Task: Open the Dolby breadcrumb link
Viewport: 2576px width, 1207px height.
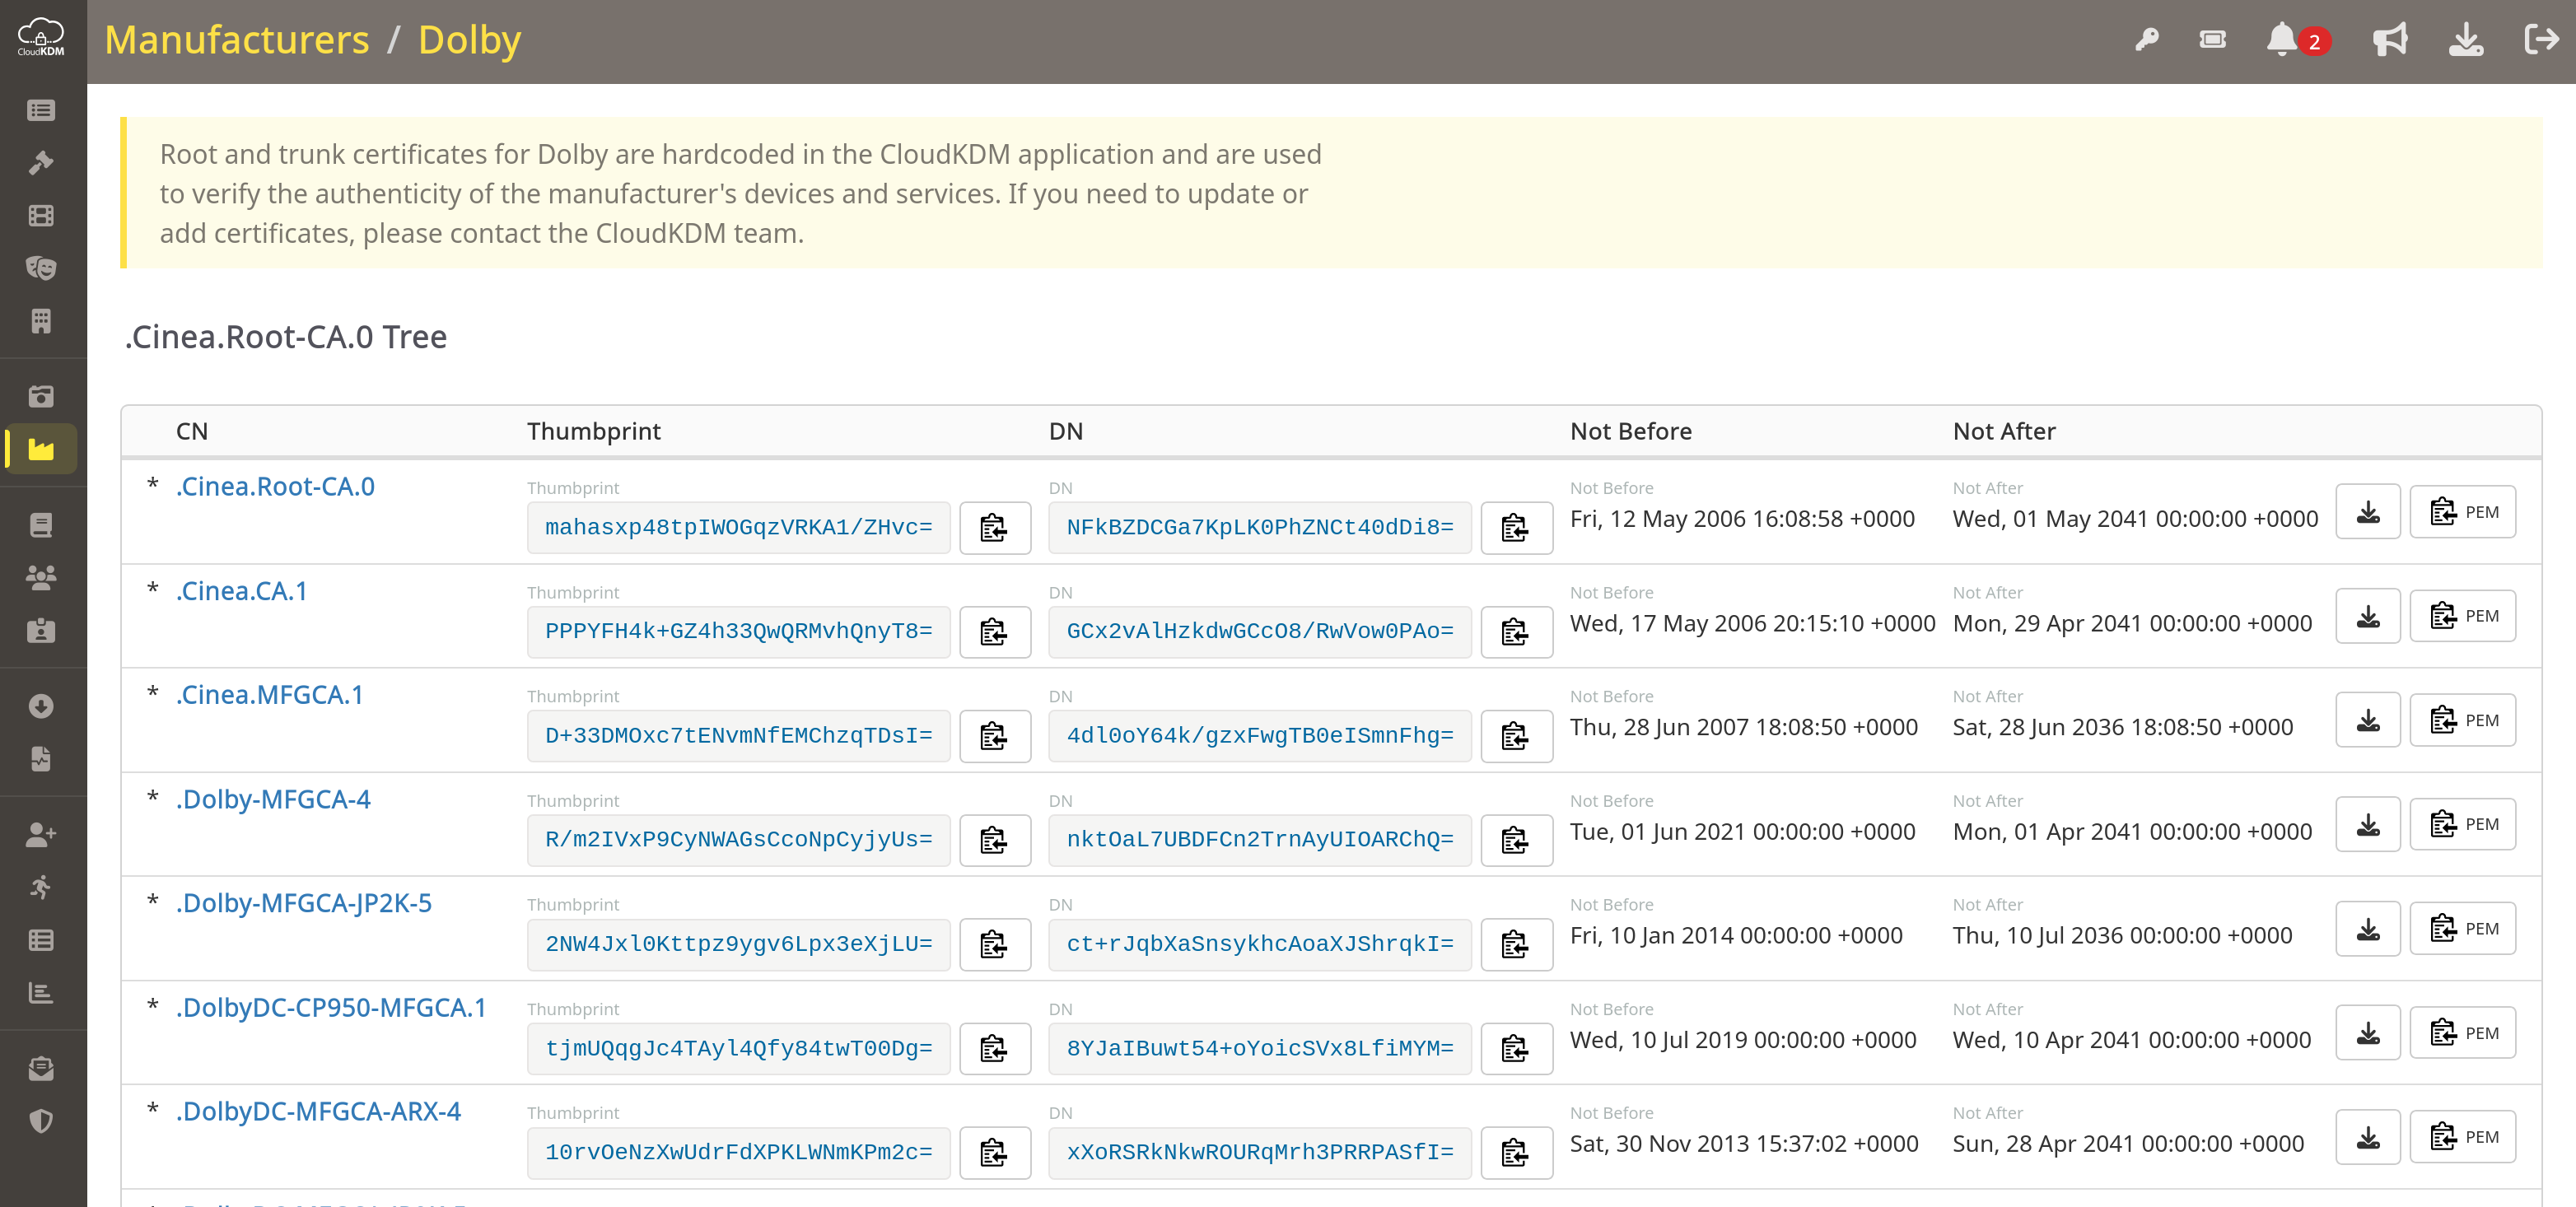Action: point(469,40)
